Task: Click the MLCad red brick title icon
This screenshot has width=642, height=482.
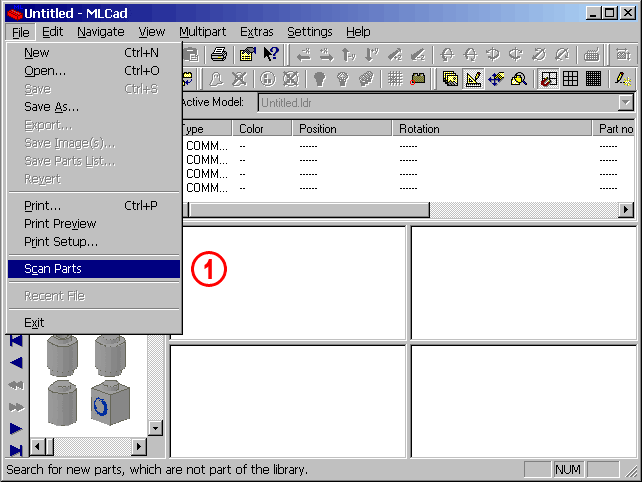Action: click(14, 14)
